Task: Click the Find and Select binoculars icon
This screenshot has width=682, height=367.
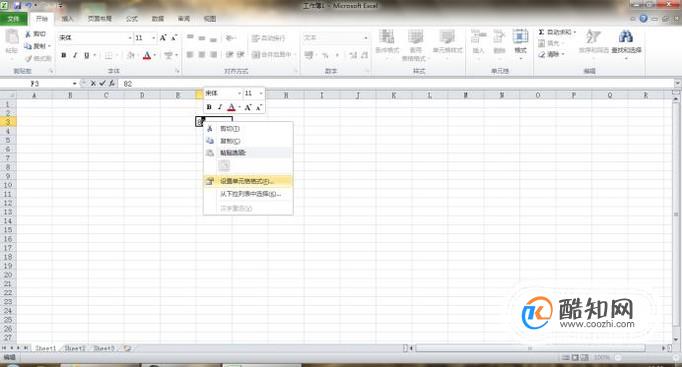Action: pyautogui.click(x=625, y=37)
